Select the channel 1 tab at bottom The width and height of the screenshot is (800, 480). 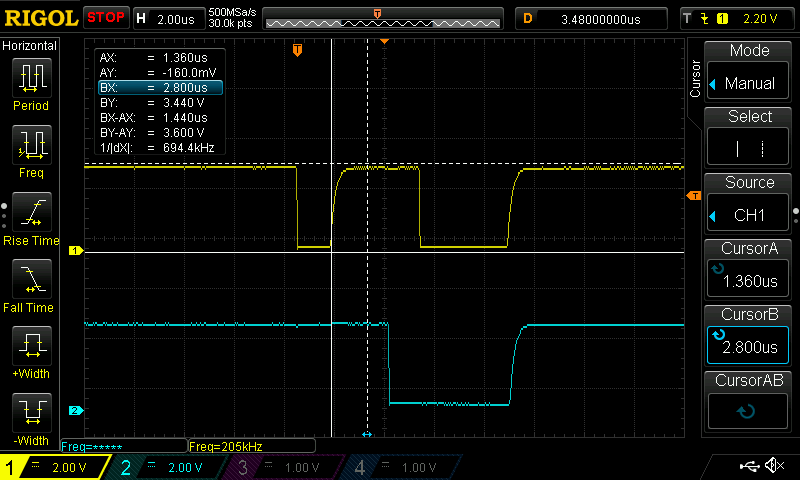pyautogui.click(x=54, y=467)
